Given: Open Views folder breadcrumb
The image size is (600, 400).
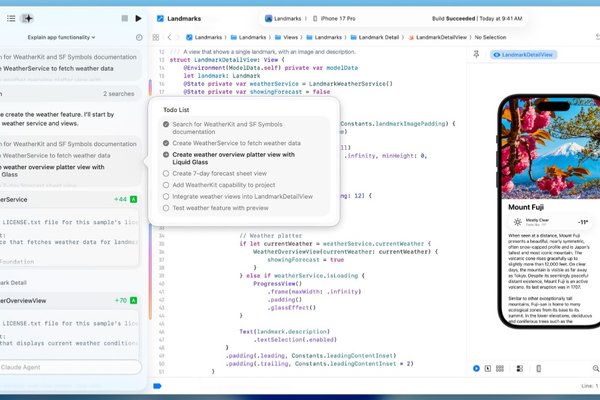Looking at the screenshot, I should (286, 37).
